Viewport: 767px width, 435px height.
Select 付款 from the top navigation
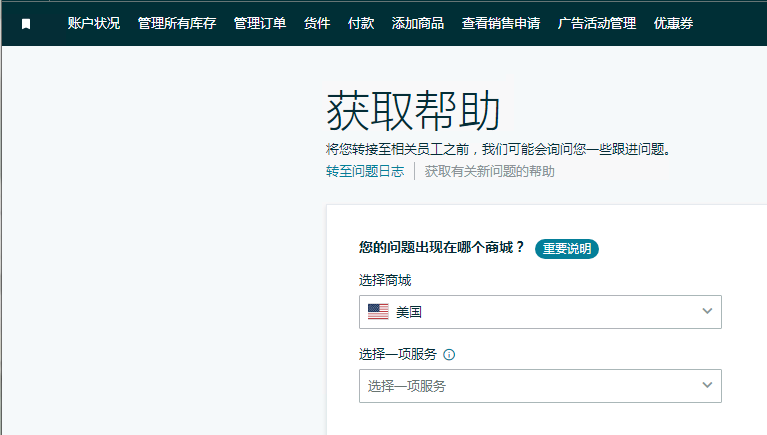coord(361,23)
